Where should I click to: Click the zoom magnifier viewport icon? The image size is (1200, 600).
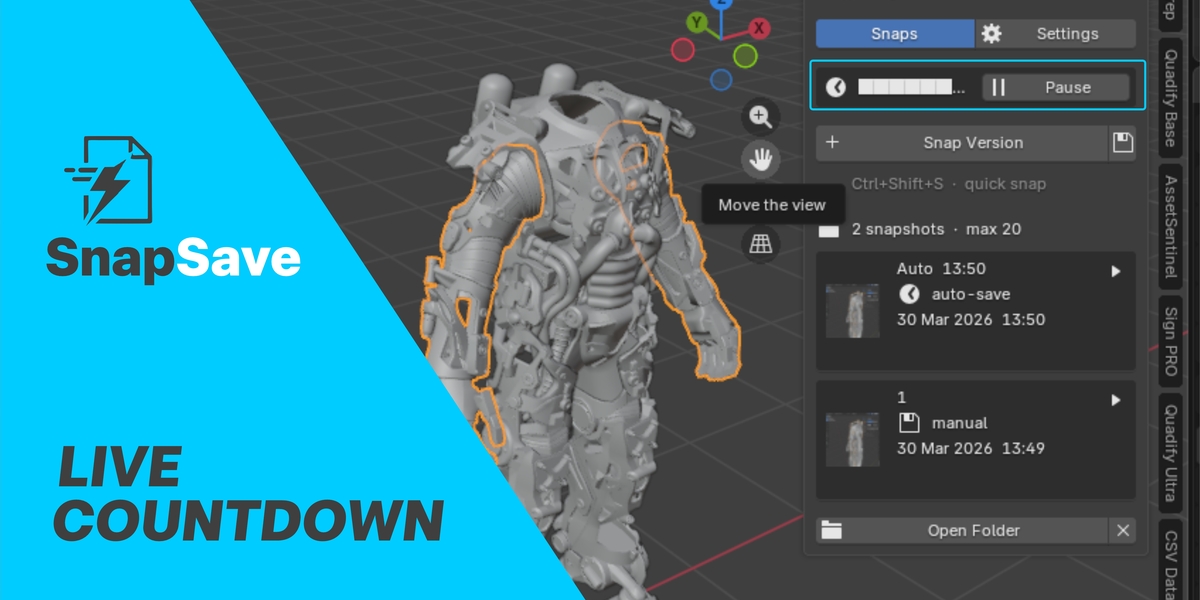[x=760, y=117]
